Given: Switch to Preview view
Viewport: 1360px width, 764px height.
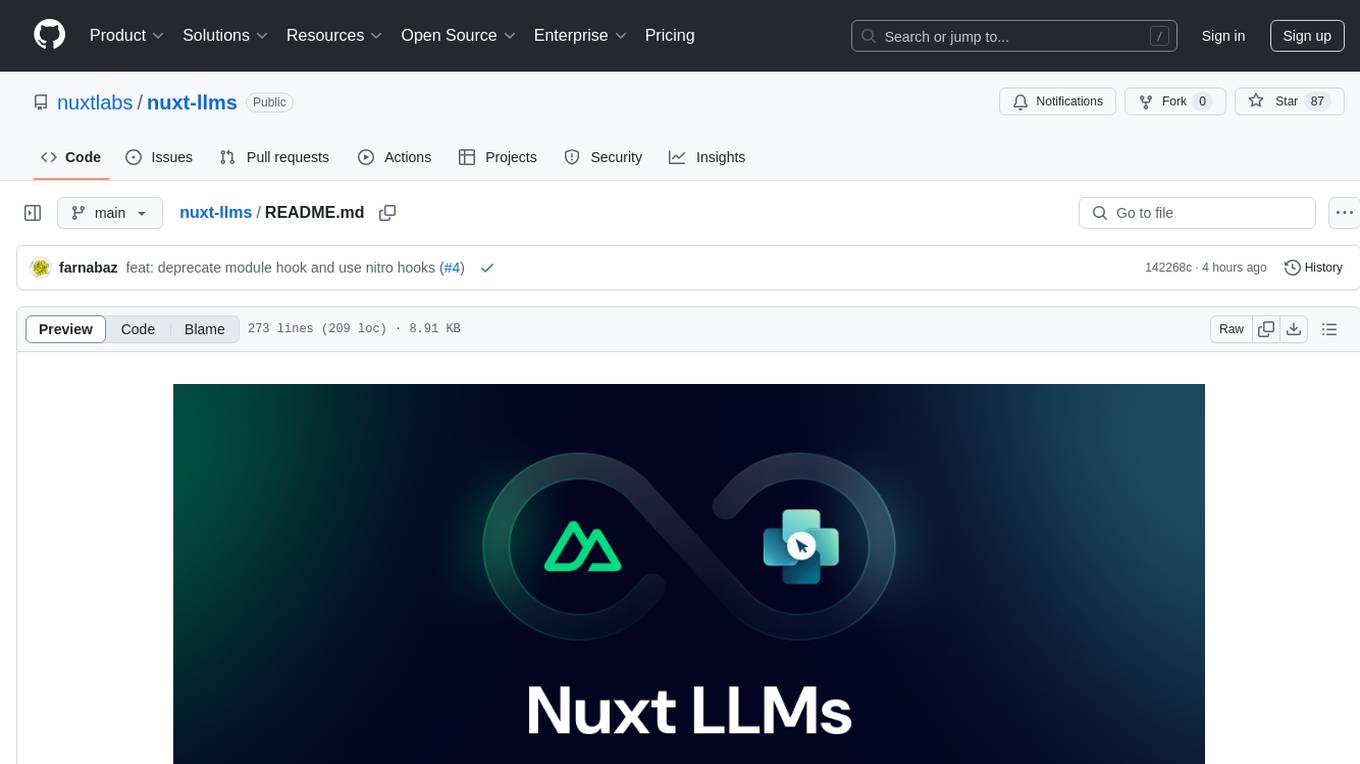Looking at the screenshot, I should point(66,329).
